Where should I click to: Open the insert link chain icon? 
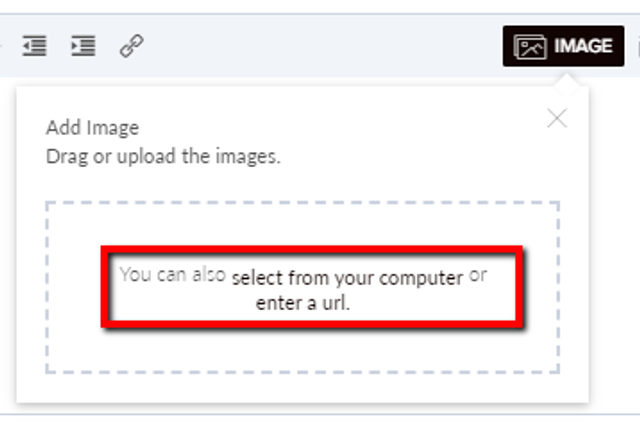click(131, 46)
